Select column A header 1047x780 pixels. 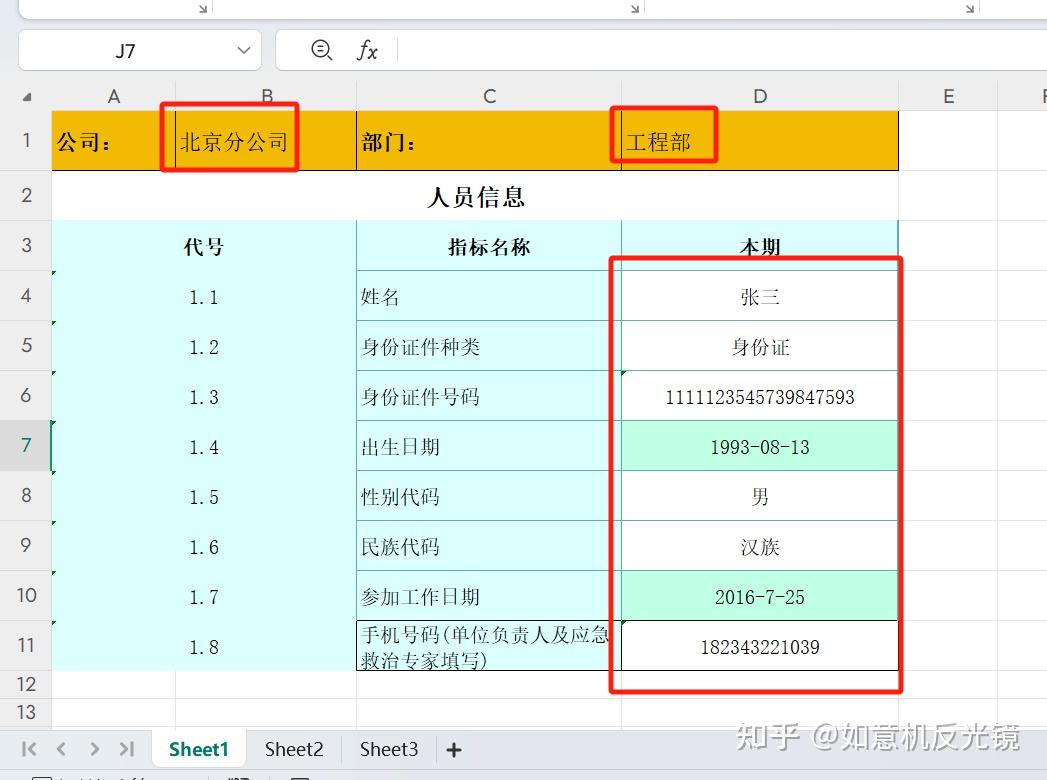(114, 96)
